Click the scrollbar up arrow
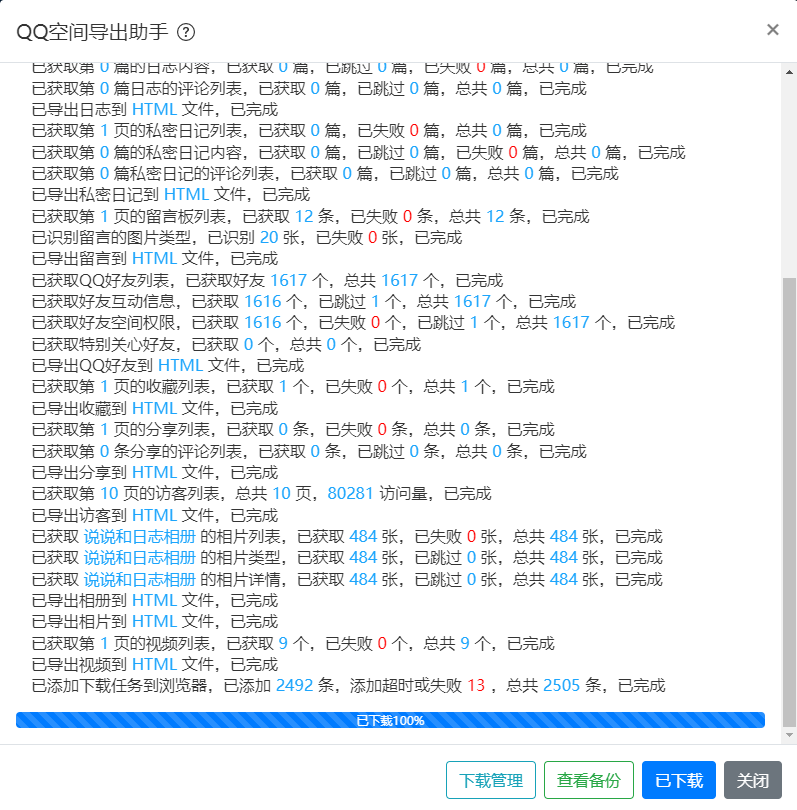 [x=789, y=72]
